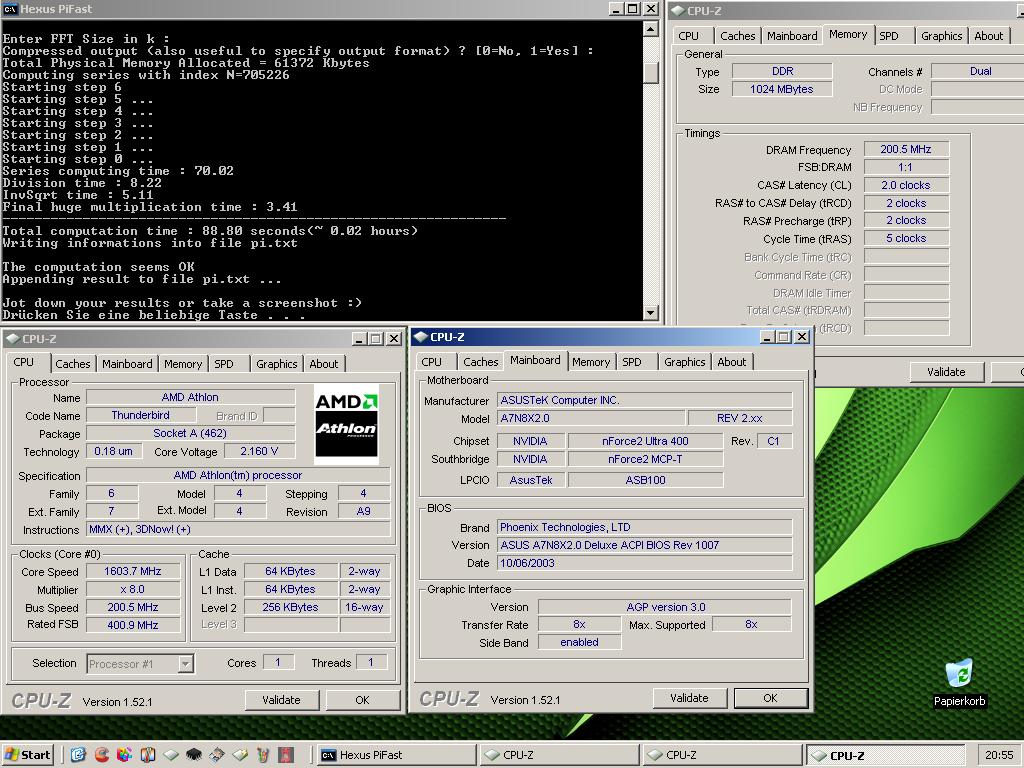The height and width of the screenshot is (768, 1024).
Task: Open CPU tab in the Mainboard CPU-Z window
Action: pos(431,362)
